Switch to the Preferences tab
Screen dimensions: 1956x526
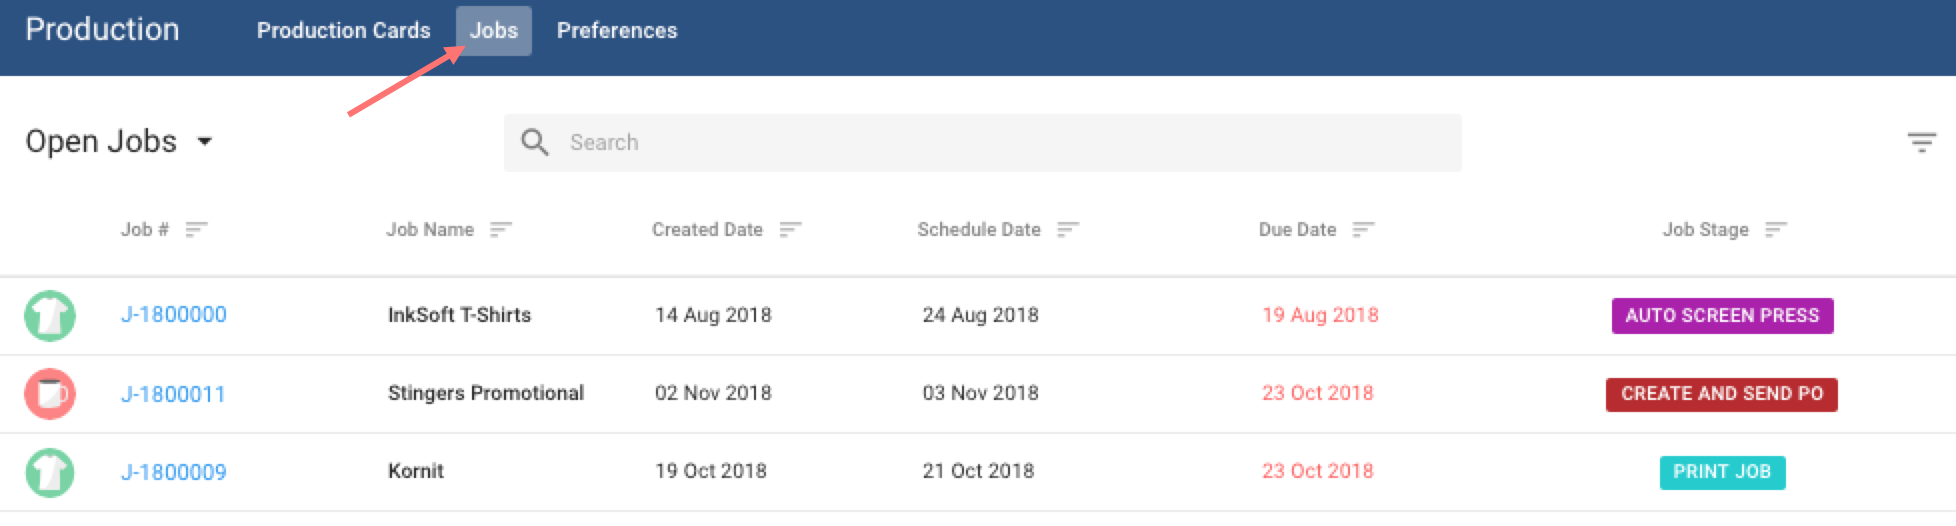(617, 31)
